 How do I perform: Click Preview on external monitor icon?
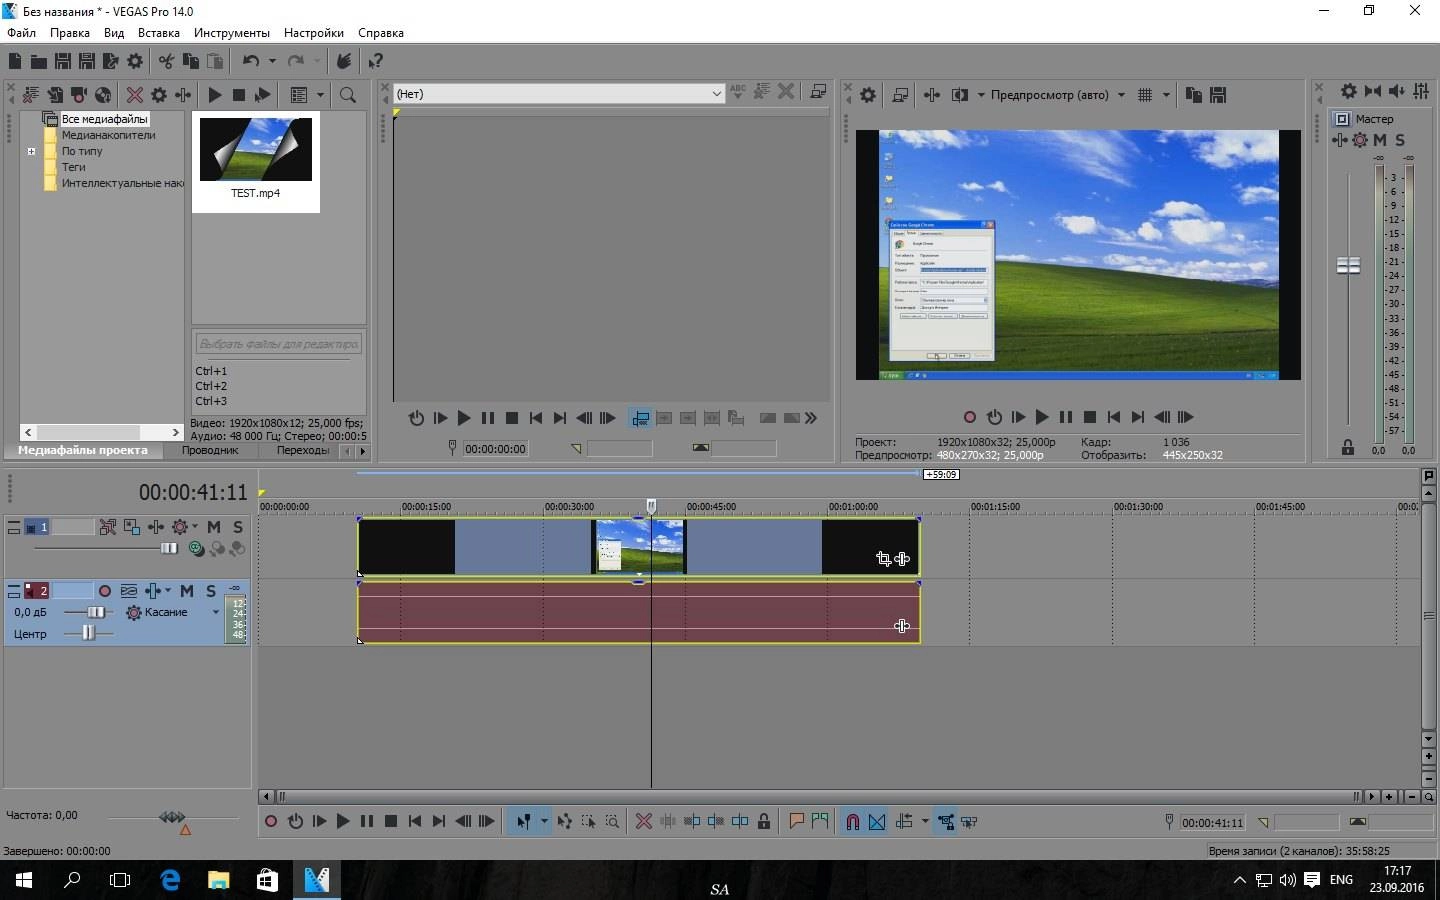(900, 95)
